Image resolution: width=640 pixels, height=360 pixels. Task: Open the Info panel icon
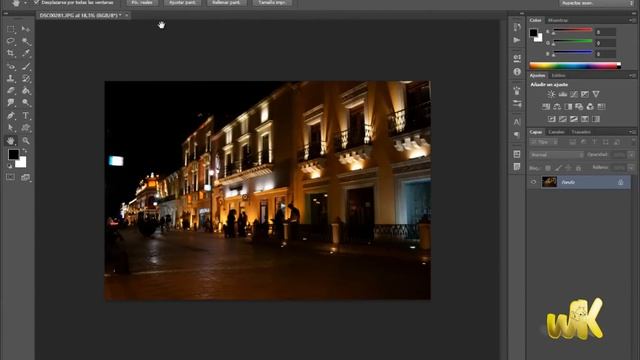(517, 71)
